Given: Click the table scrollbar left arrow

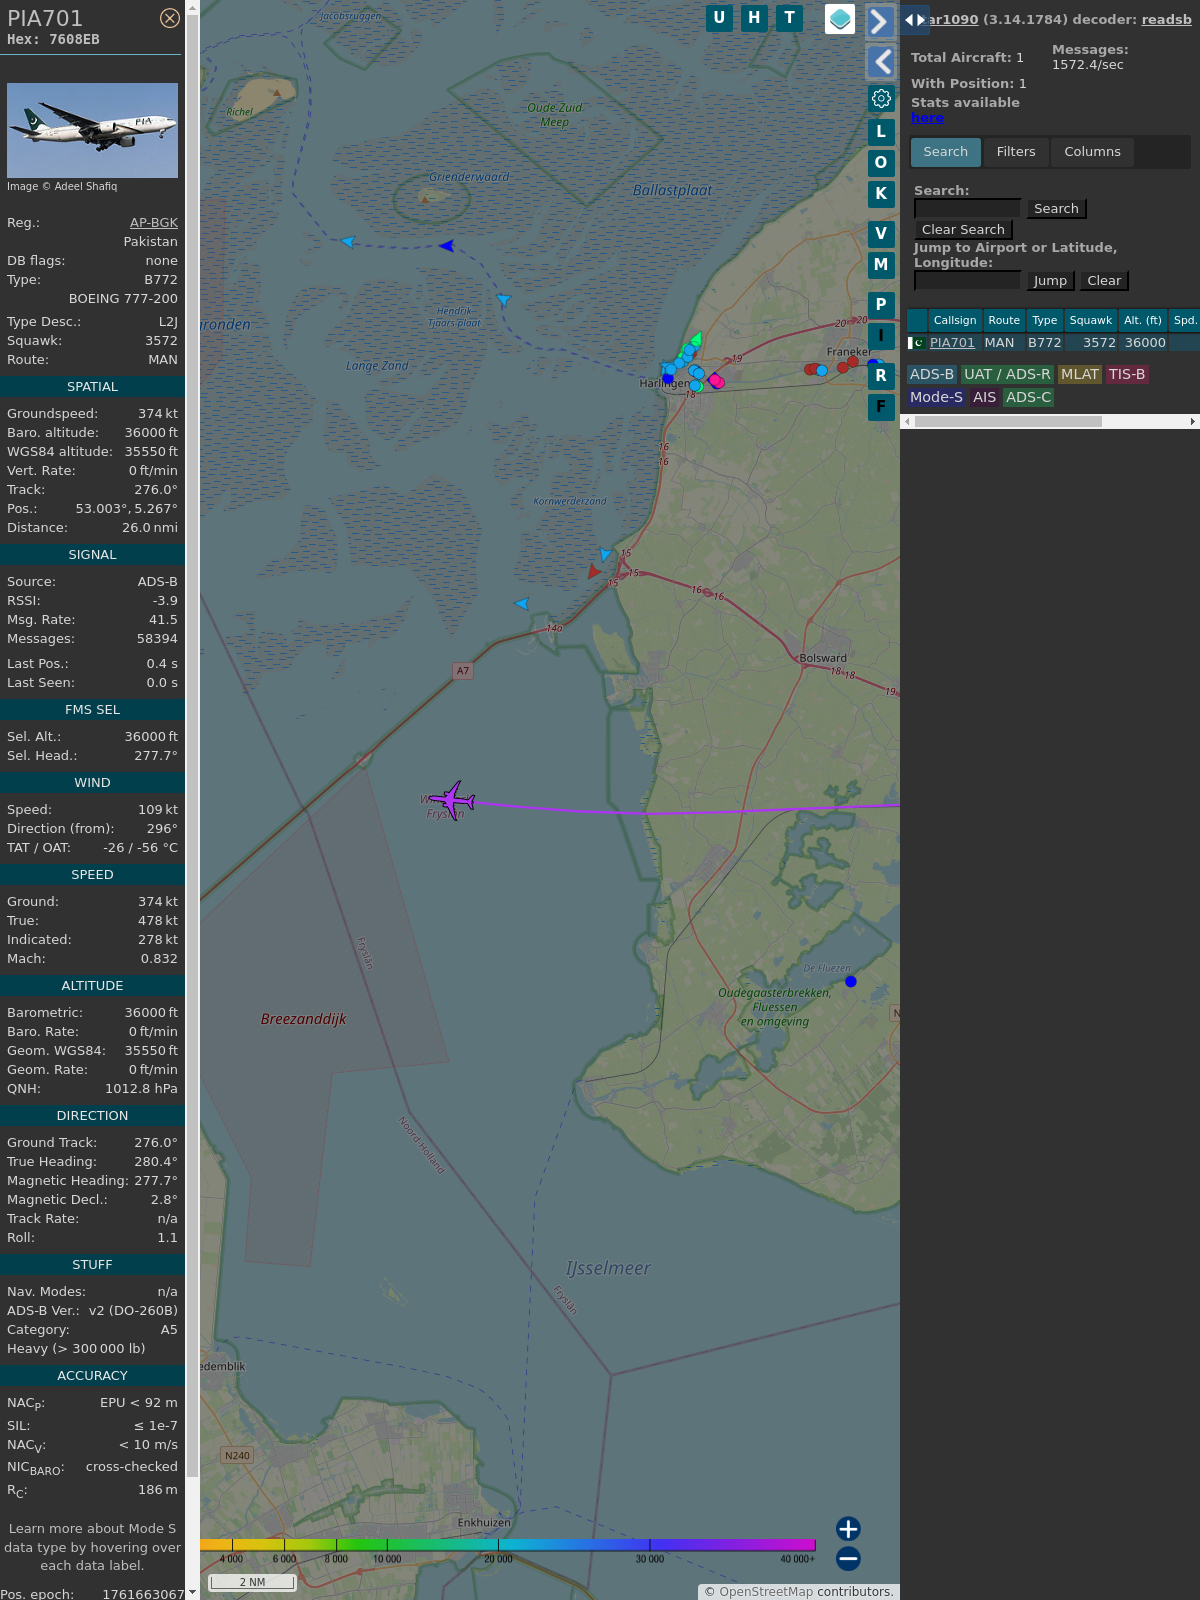Looking at the screenshot, I should (x=907, y=422).
